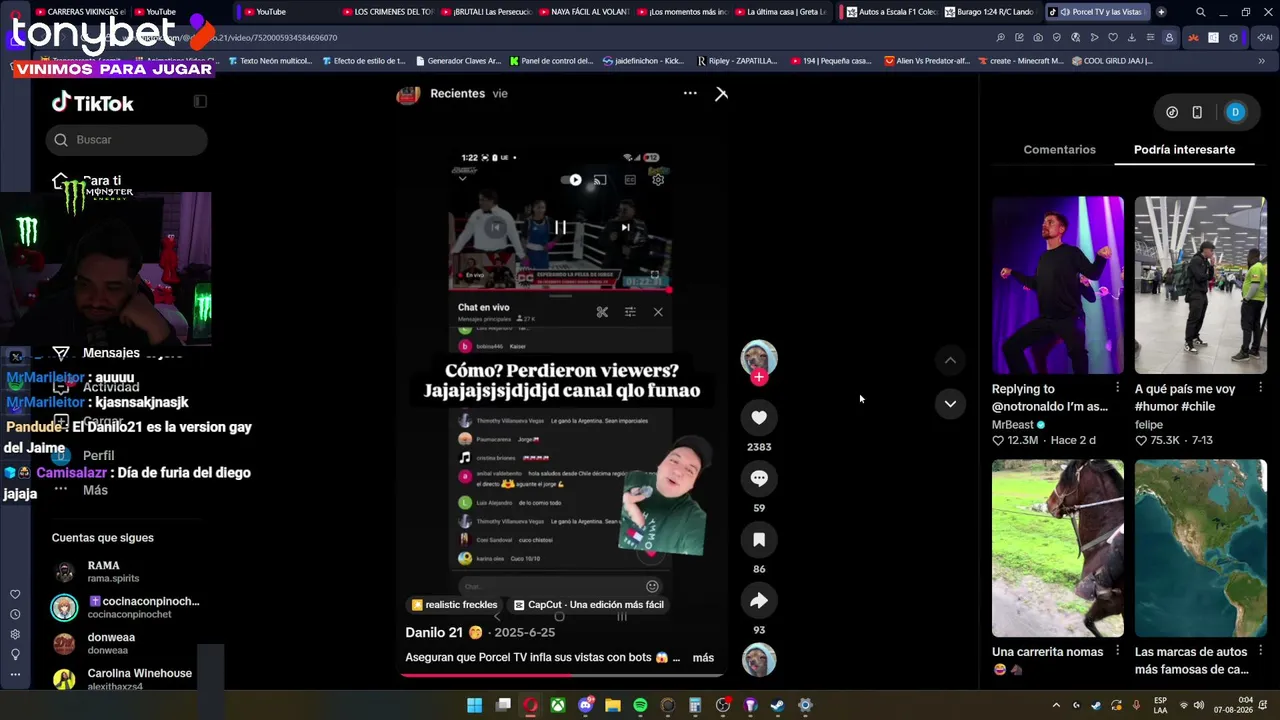Open Más menu in the sidebar

pyautogui.click(x=95, y=490)
